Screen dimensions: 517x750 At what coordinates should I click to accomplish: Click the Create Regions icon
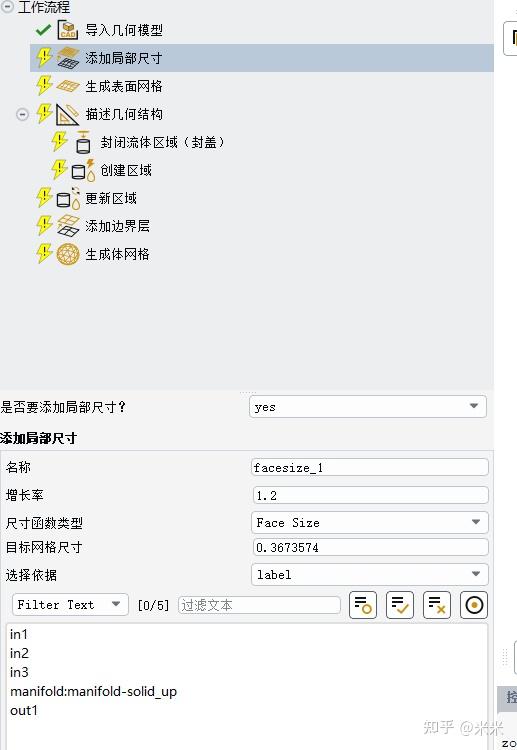[x=83, y=170]
